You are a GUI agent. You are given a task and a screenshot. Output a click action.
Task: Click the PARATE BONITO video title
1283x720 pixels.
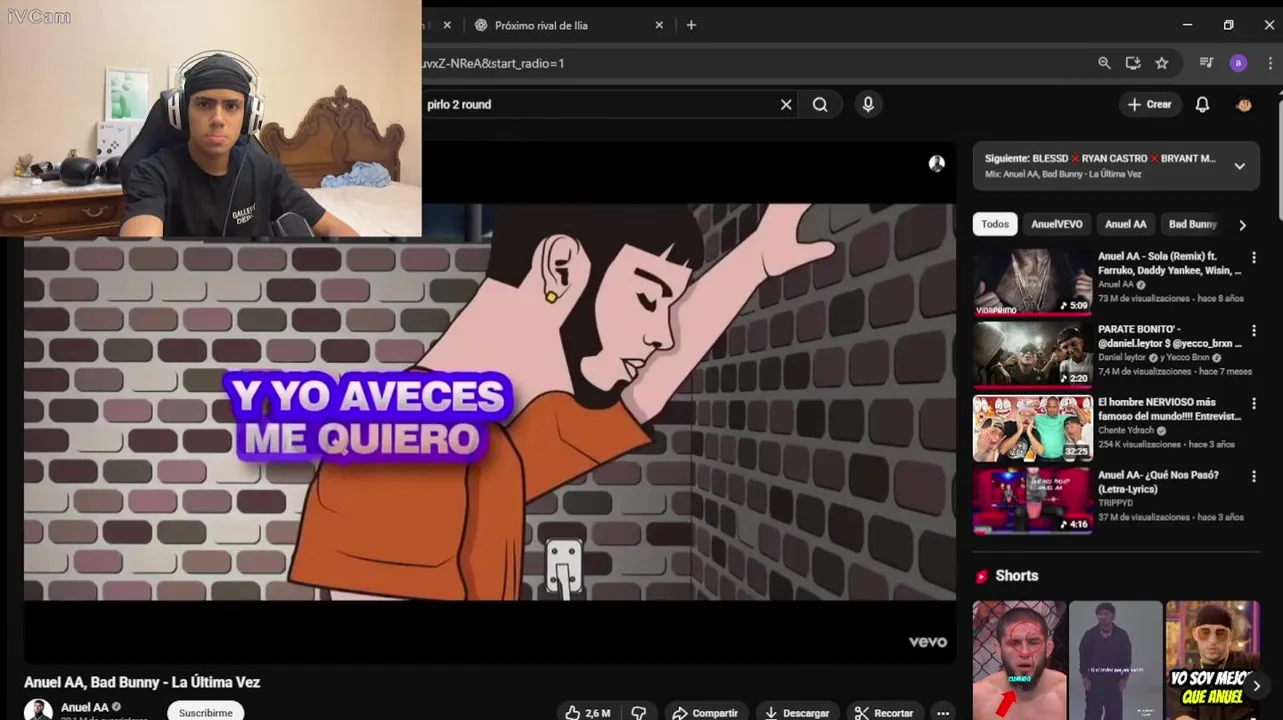[1169, 336]
